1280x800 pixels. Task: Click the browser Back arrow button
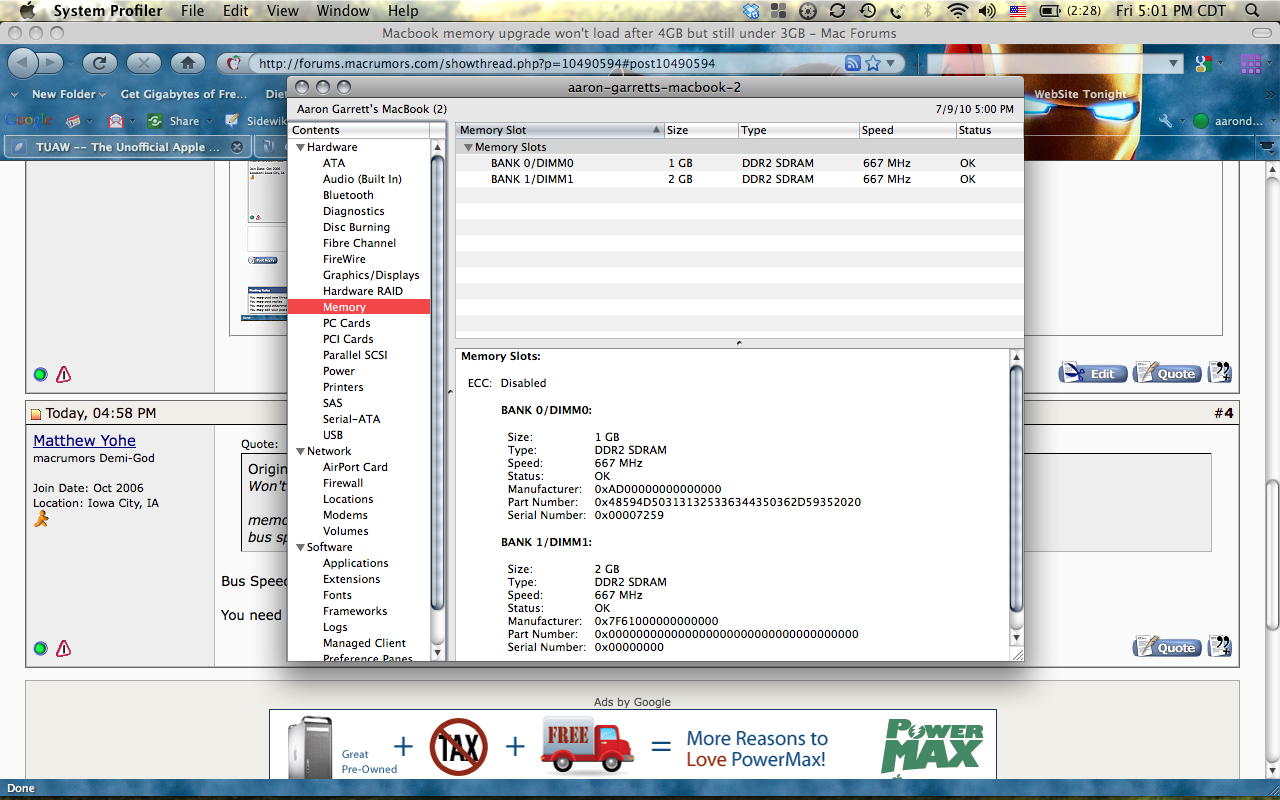[22, 62]
